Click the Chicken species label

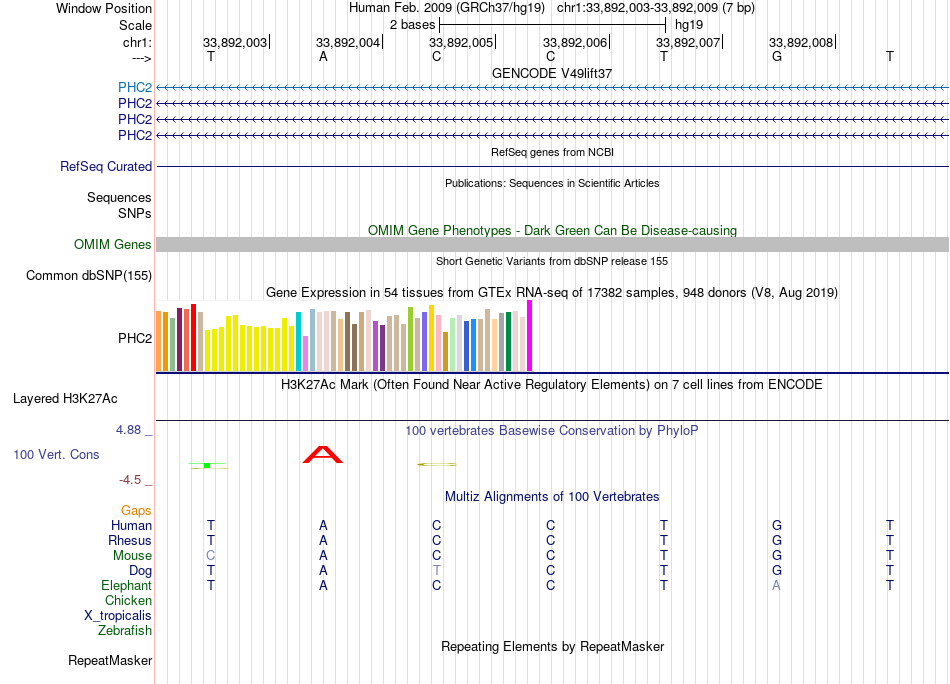point(128,600)
